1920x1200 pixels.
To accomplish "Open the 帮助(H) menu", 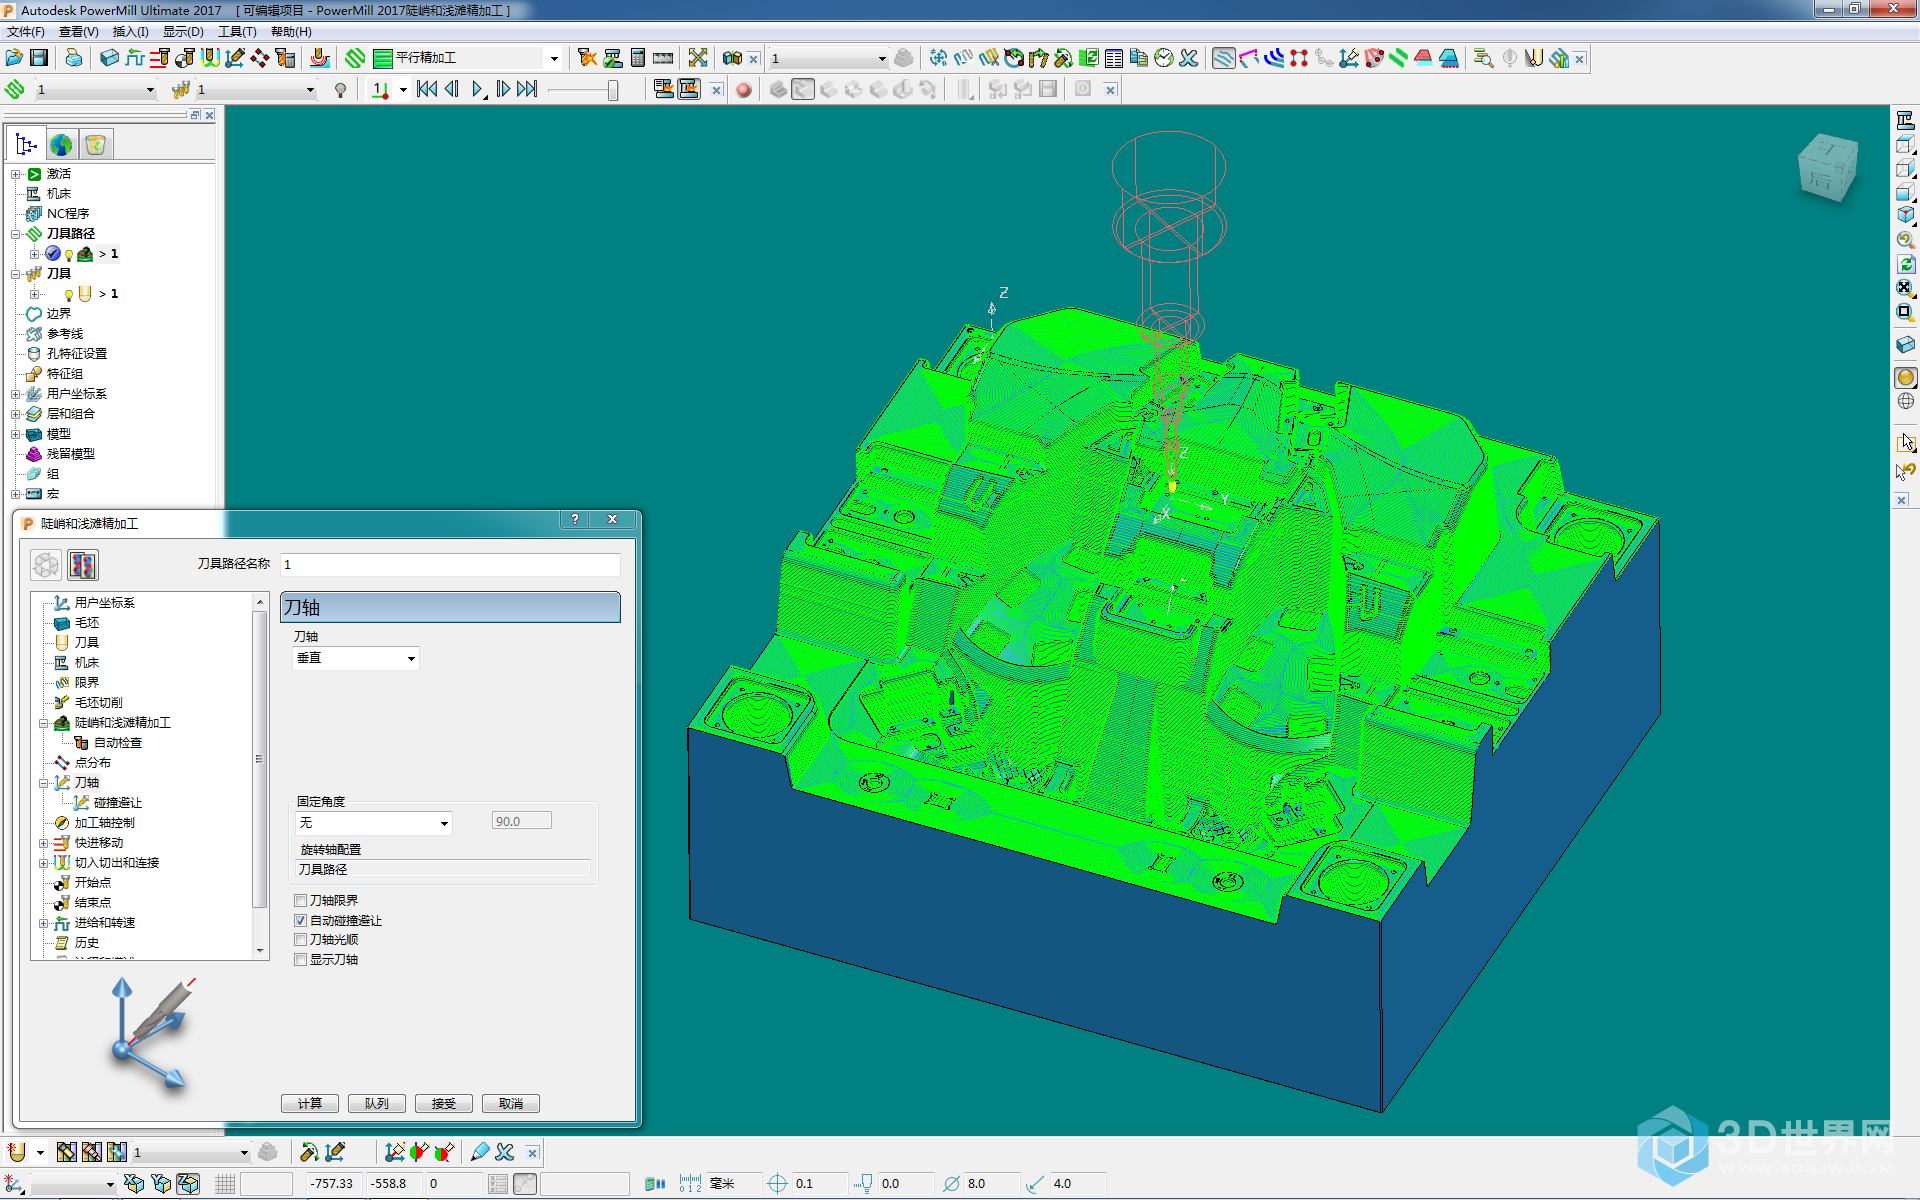I will click(x=291, y=32).
